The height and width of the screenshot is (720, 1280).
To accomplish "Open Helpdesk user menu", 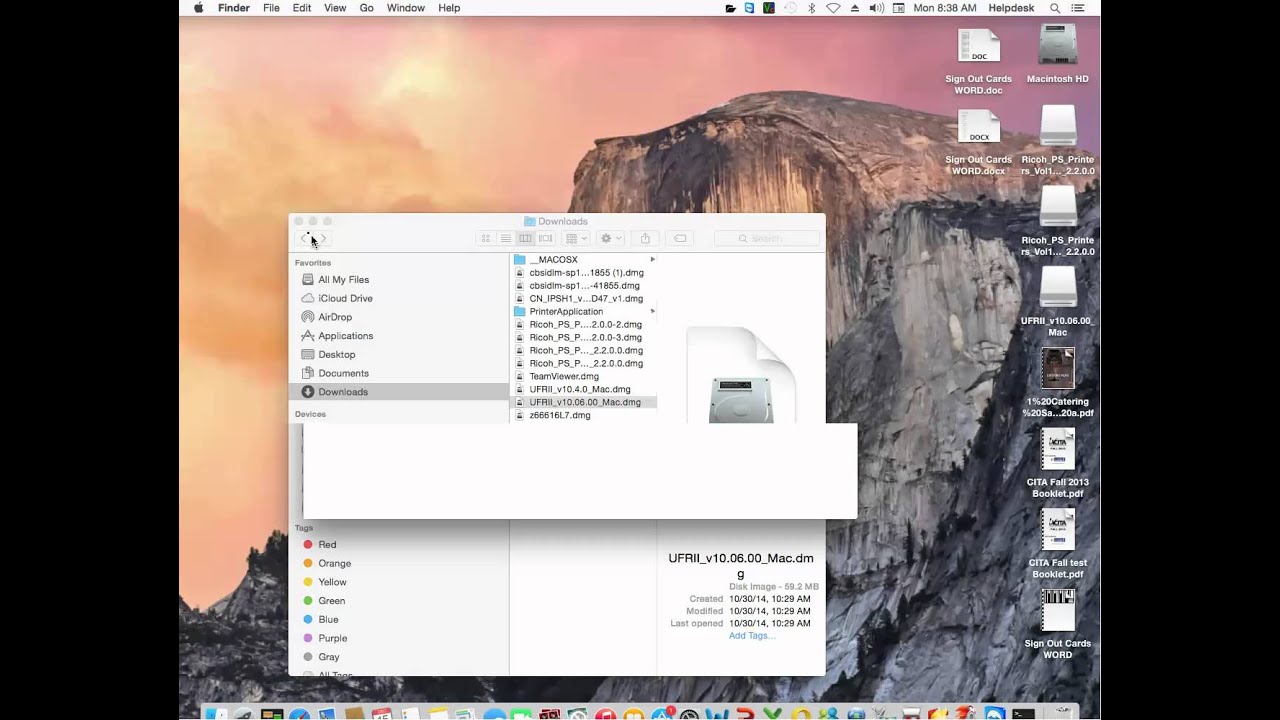I will click(x=1011, y=8).
